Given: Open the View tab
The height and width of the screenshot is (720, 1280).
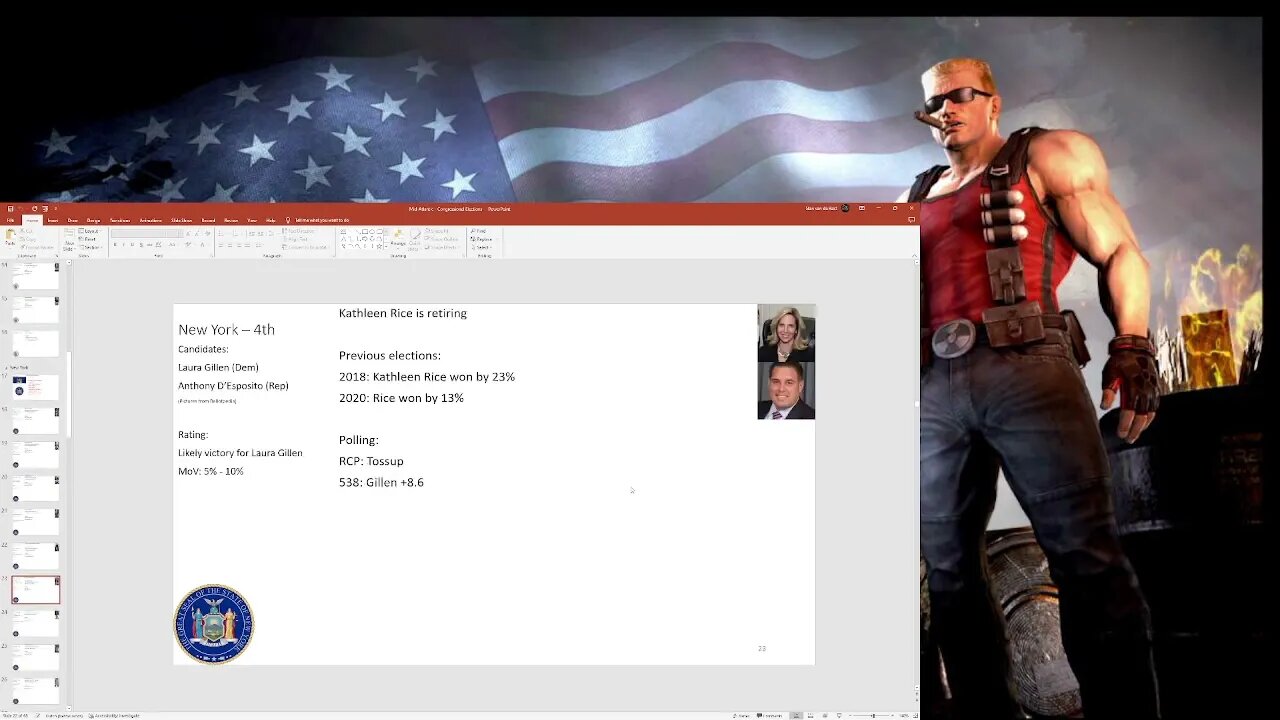Looking at the screenshot, I should click(252, 220).
